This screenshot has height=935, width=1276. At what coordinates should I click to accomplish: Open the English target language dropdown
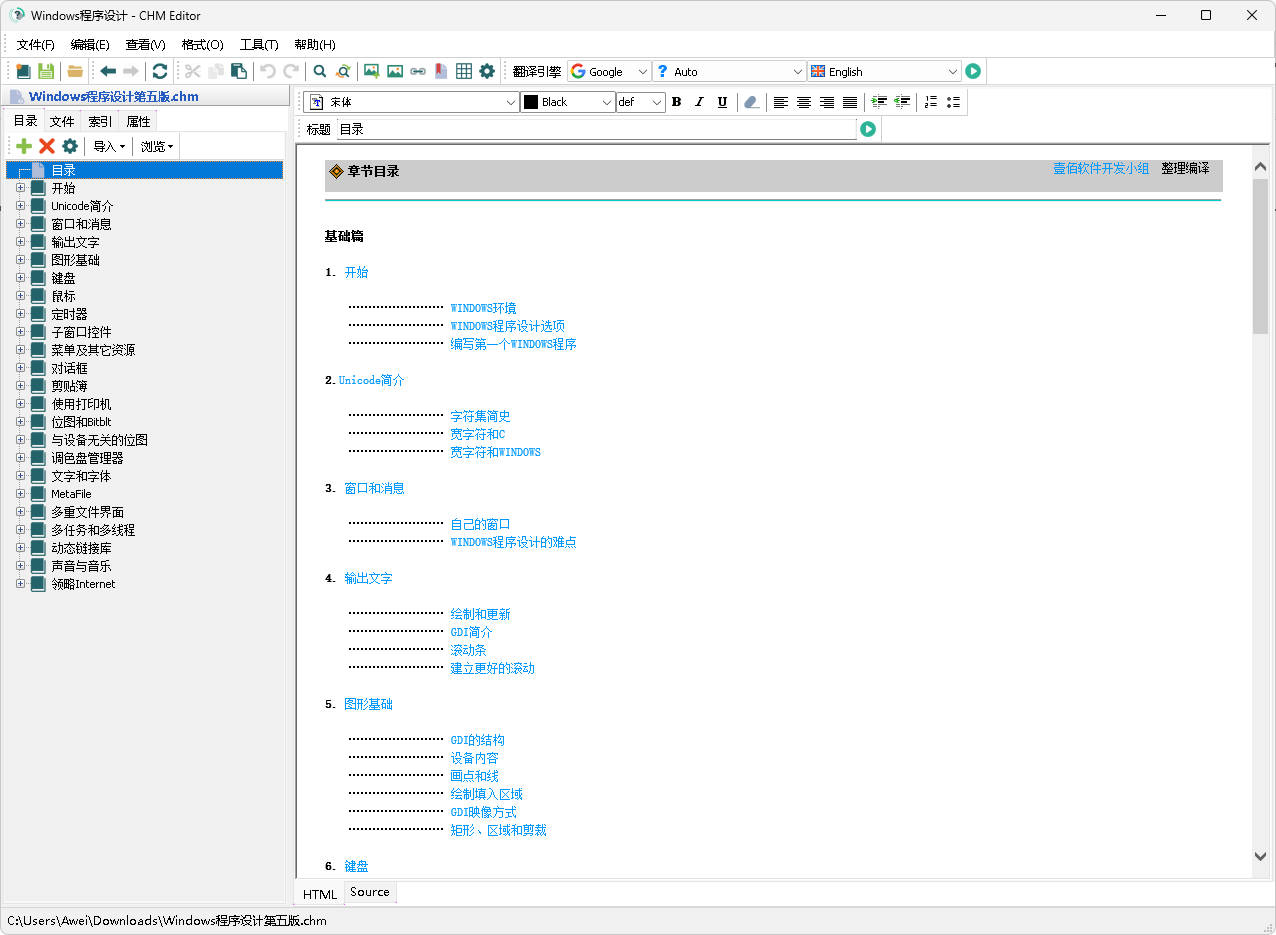click(x=884, y=71)
